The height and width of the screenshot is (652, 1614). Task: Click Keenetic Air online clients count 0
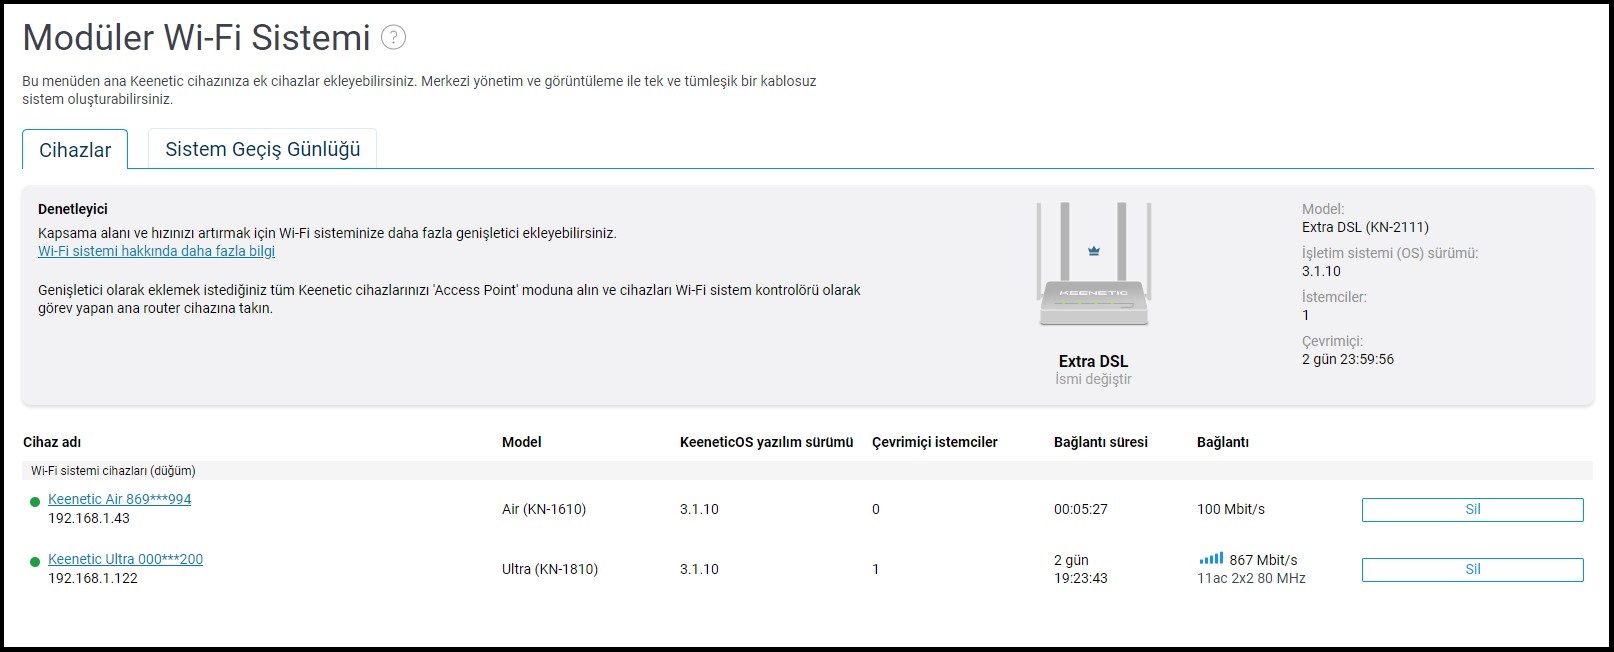point(876,509)
